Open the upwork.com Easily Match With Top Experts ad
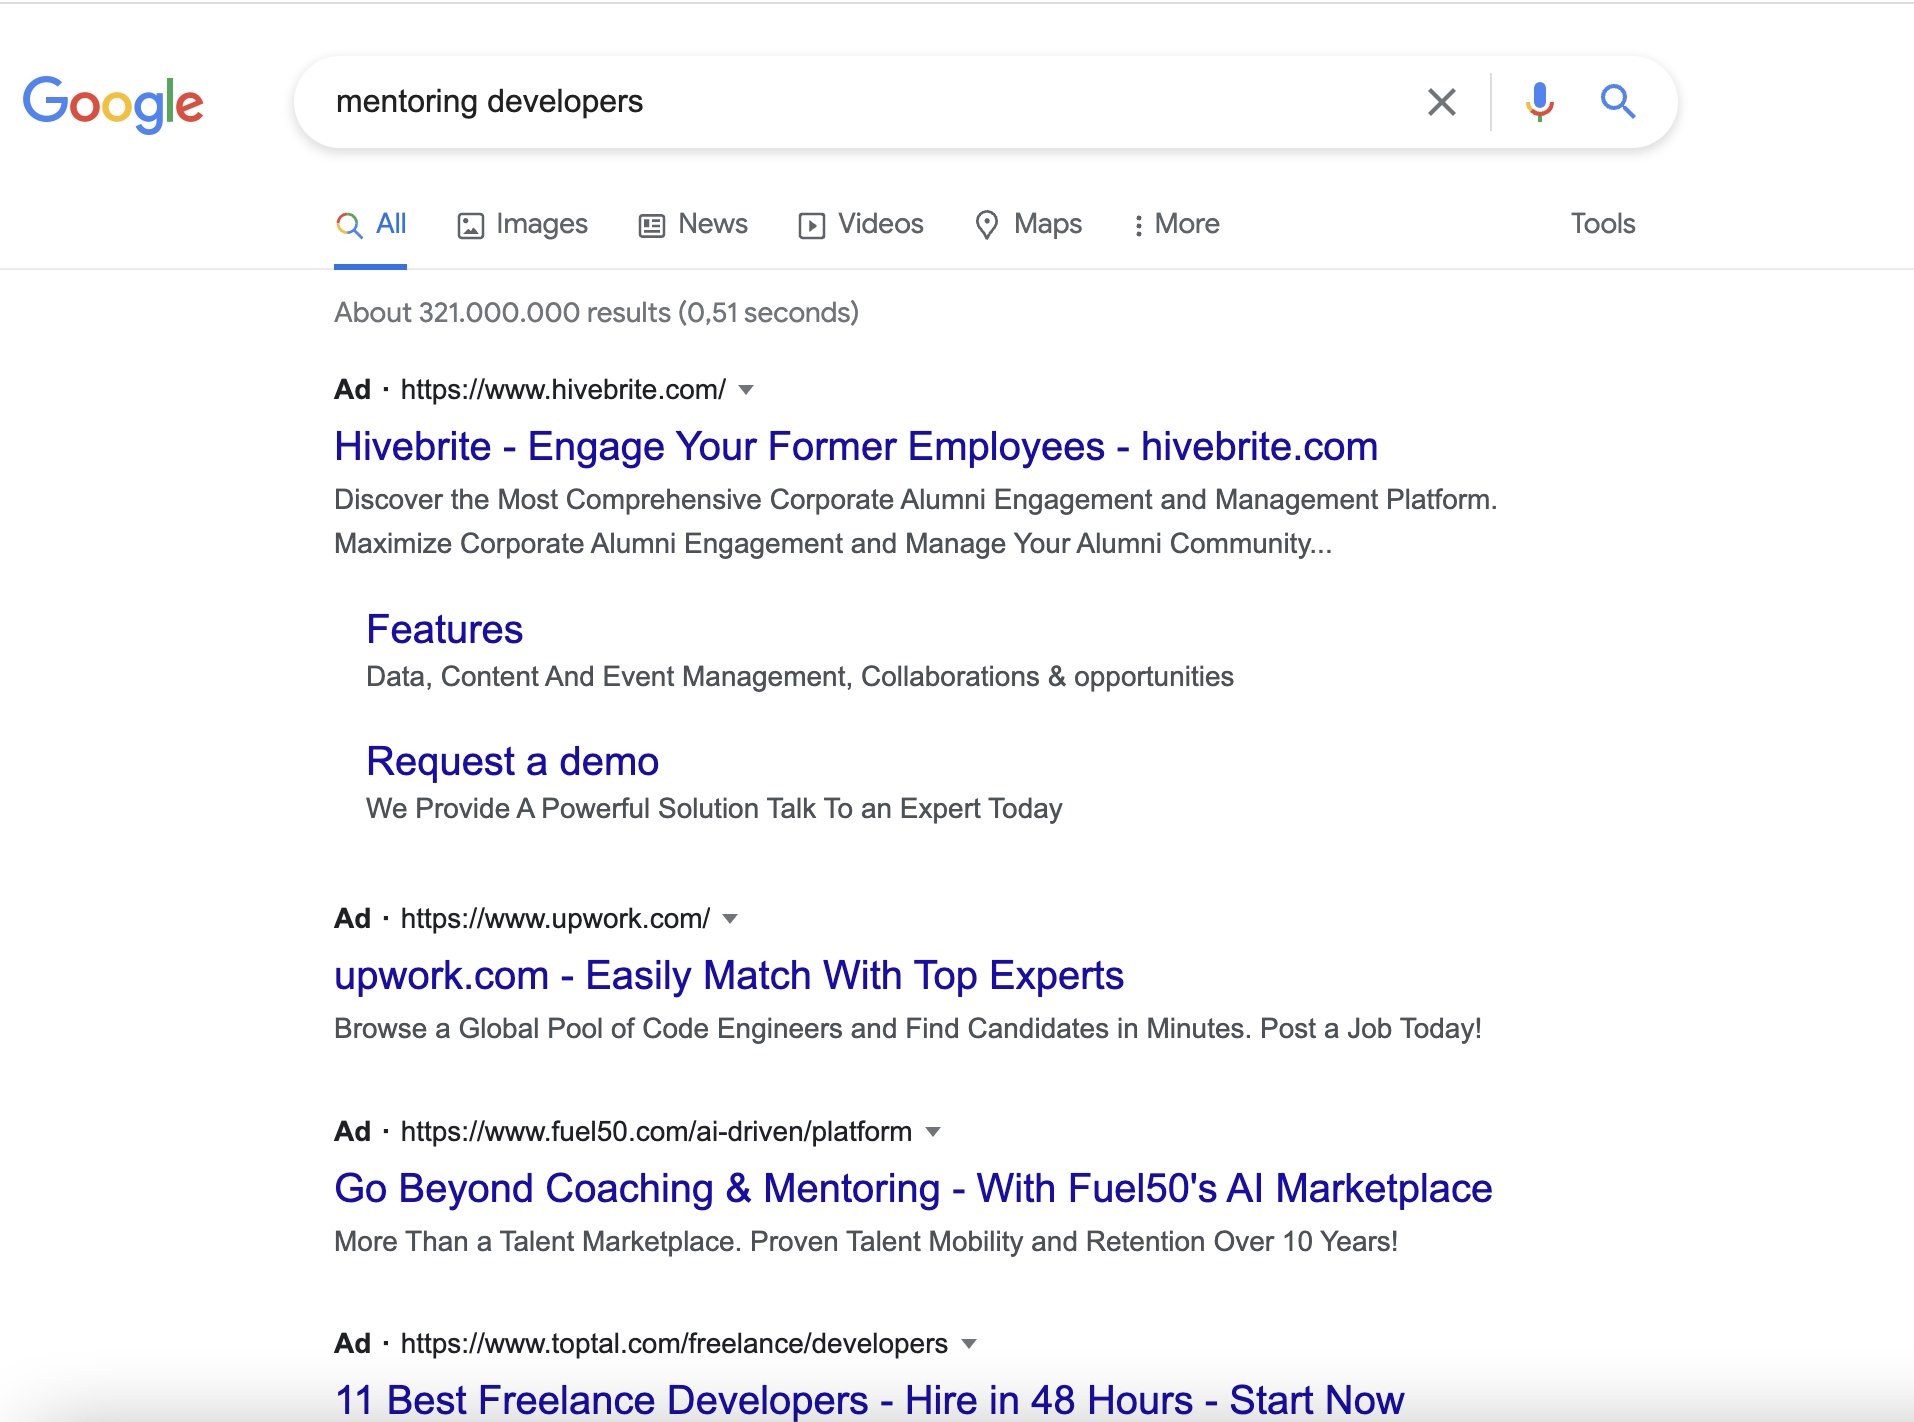 (x=729, y=976)
